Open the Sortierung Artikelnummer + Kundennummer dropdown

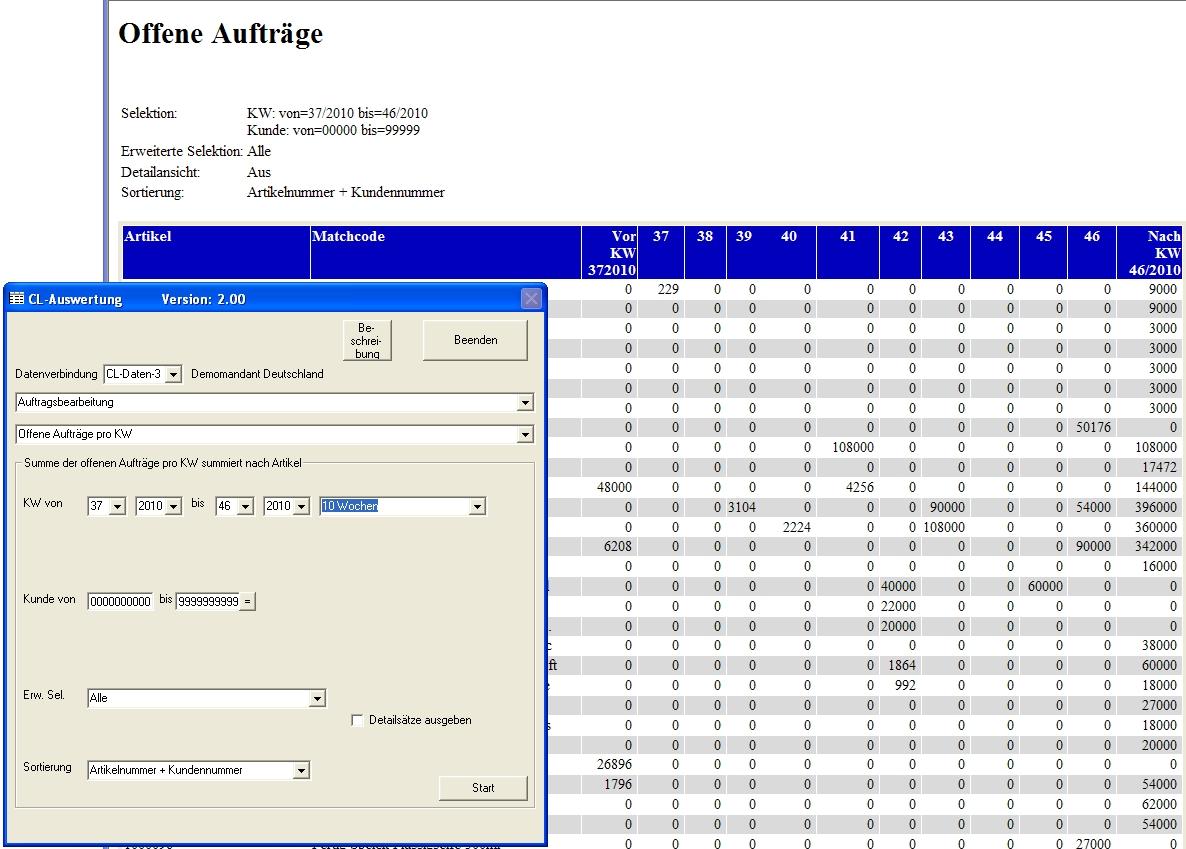pos(301,771)
